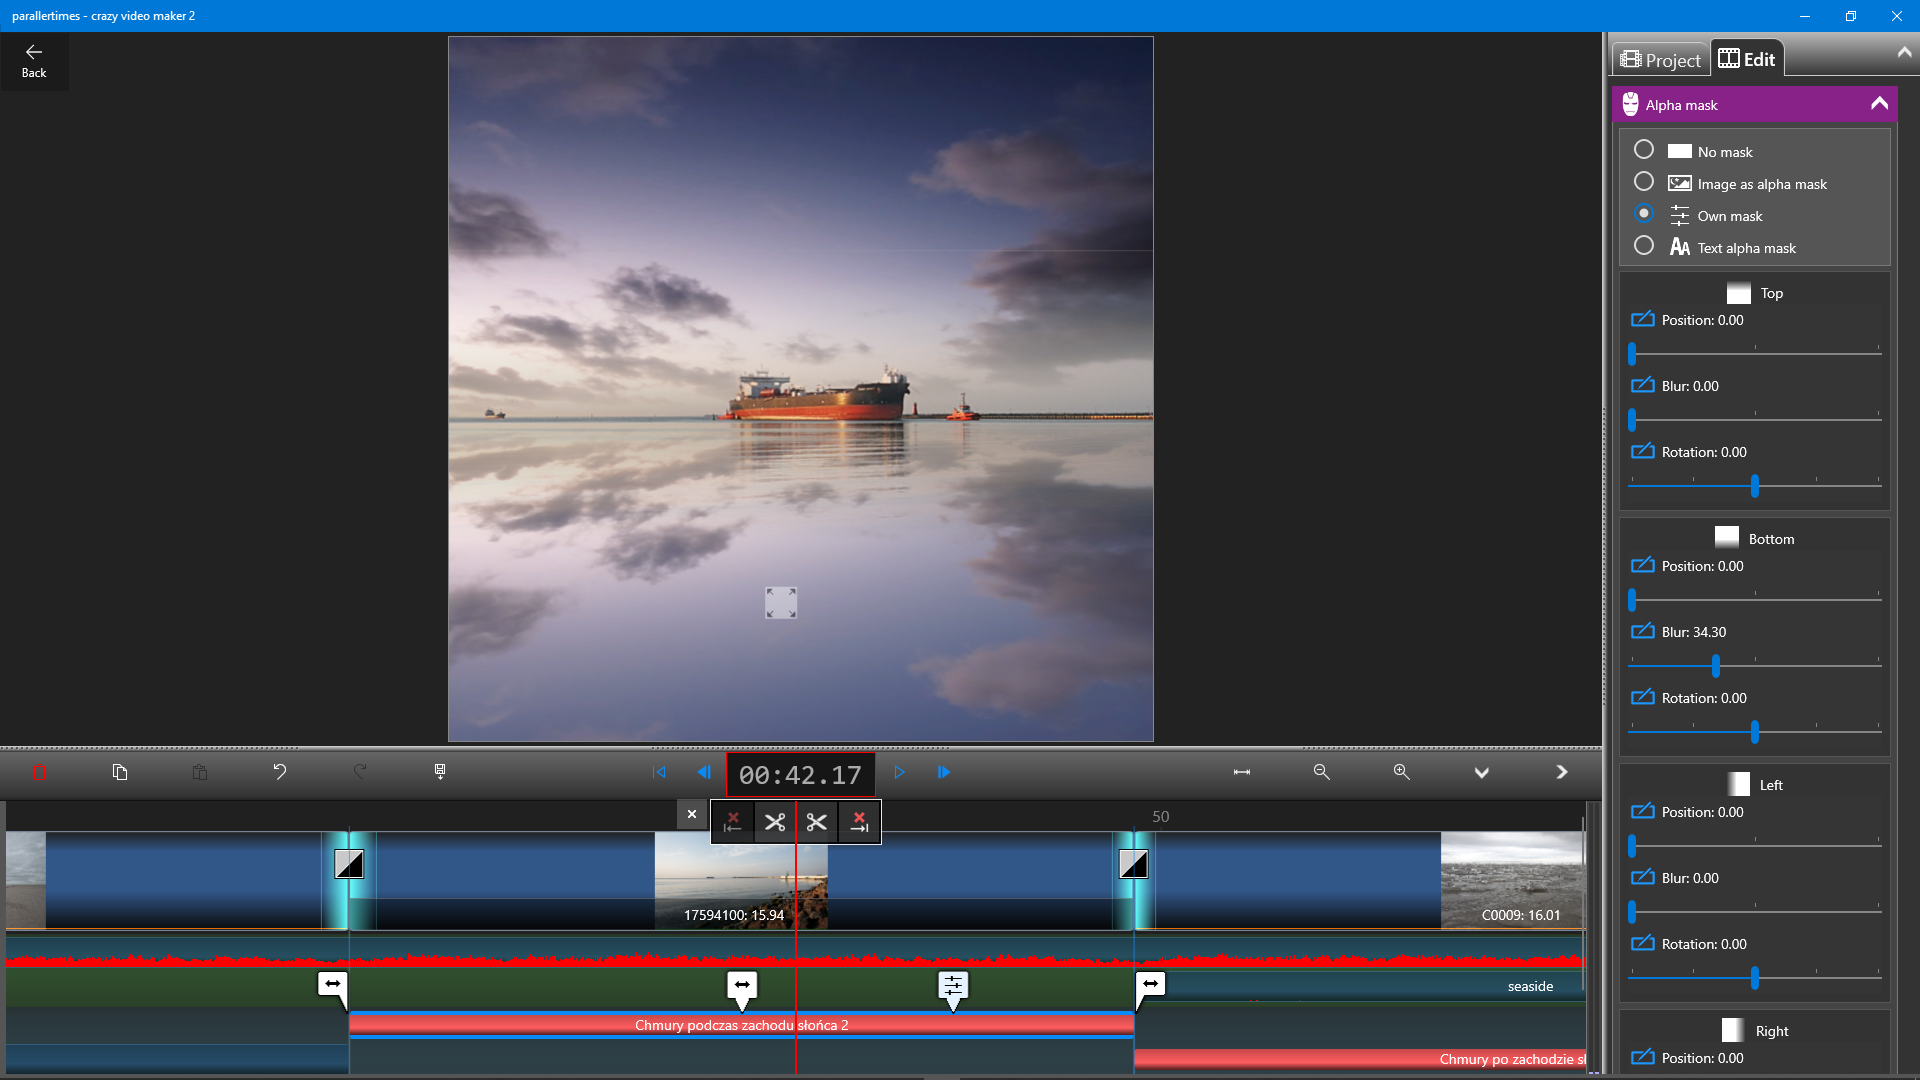Image resolution: width=1920 pixels, height=1080 pixels.
Task: Switch to the Project tab
Action: pyautogui.click(x=1660, y=59)
